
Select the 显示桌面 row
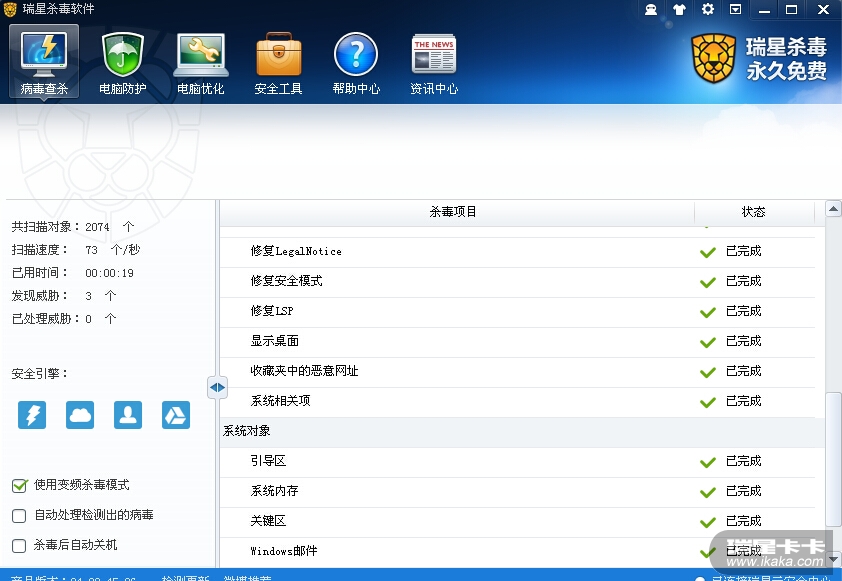pyautogui.click(x=518, y=342)
